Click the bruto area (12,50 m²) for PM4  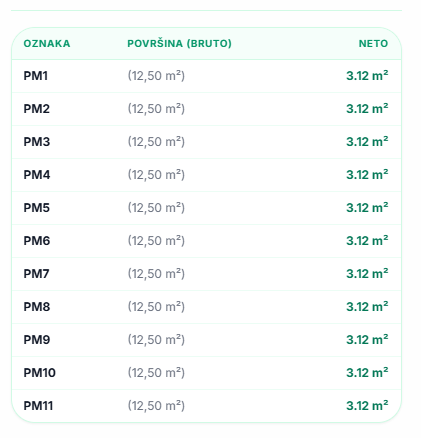156,175
